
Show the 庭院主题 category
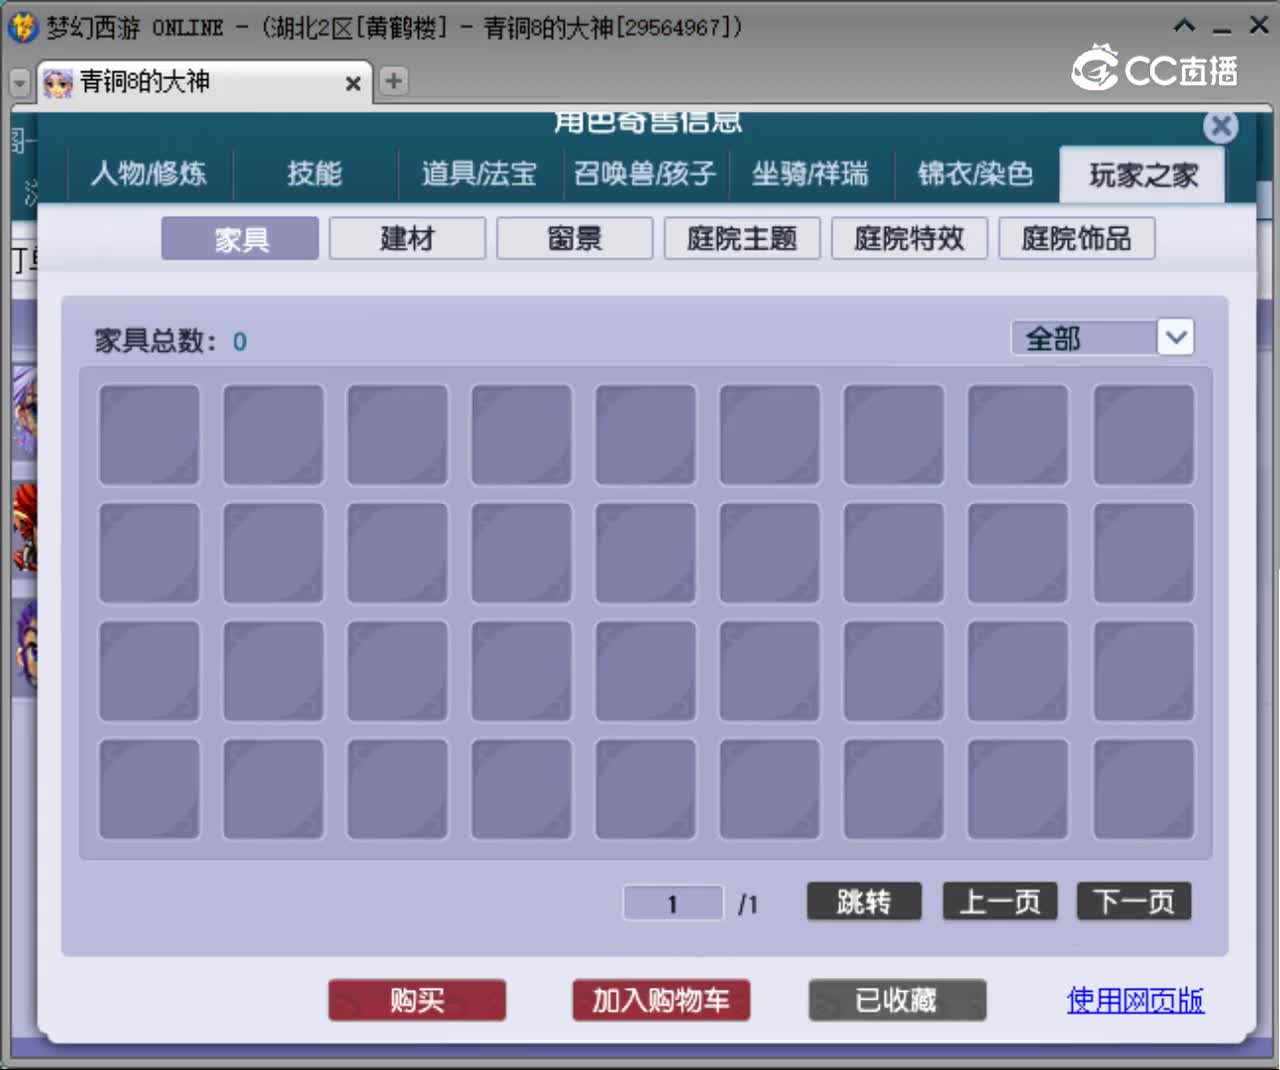click(742, 239)
